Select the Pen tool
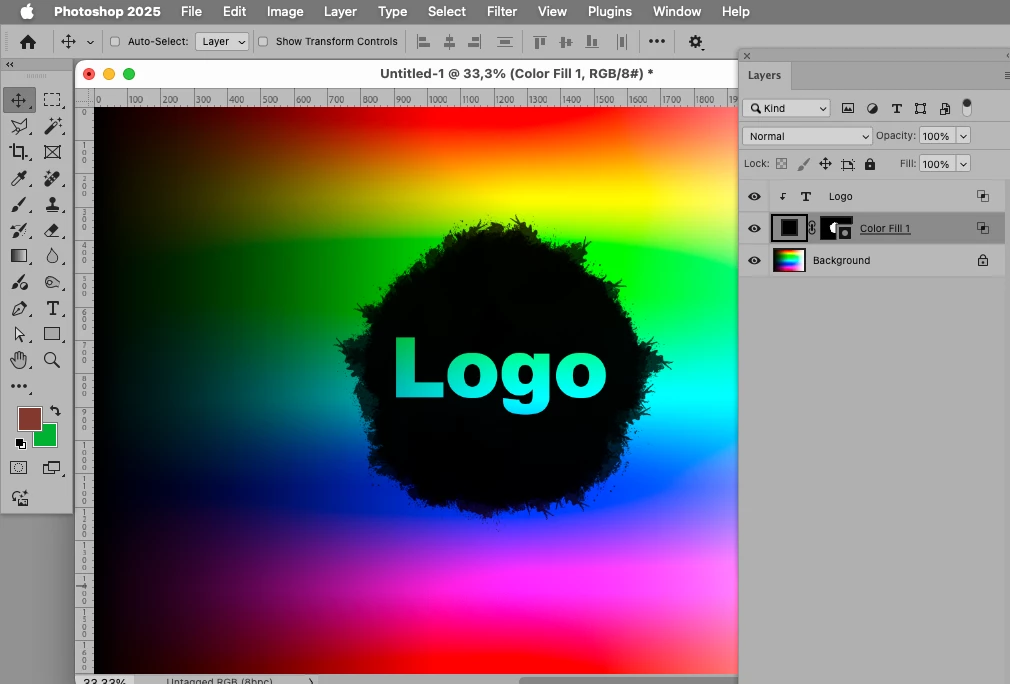Viewport: 1010px width, 684px height. click(x=19, y=309)
